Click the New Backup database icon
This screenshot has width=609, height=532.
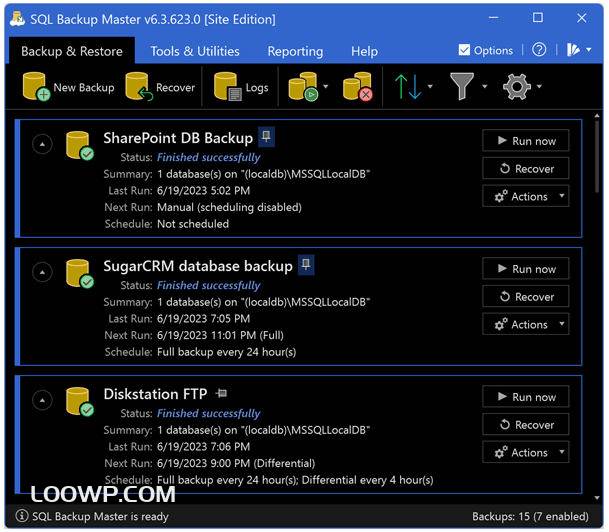36,87
